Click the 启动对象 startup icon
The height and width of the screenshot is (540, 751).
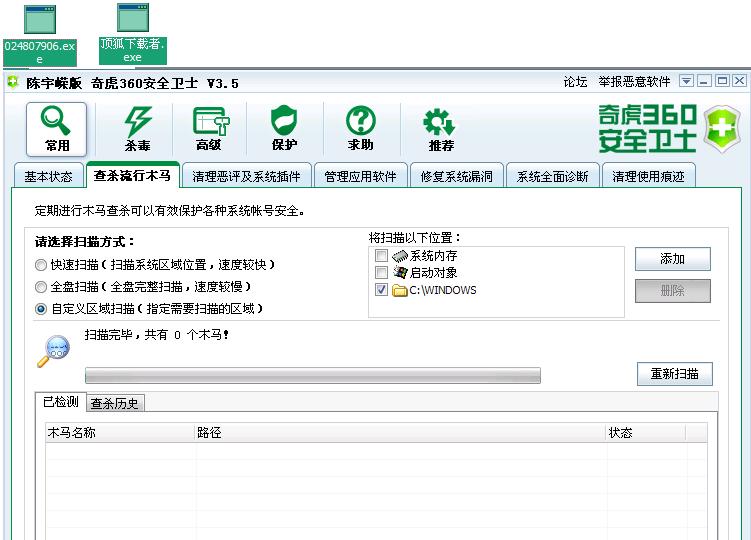400,272
